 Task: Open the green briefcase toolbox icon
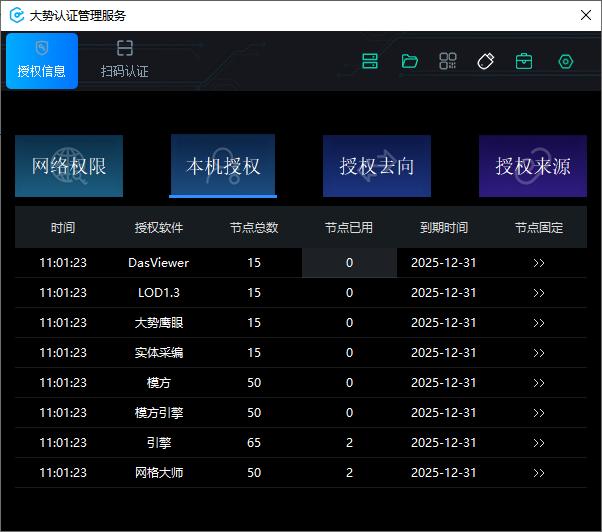[x=524, y=61]
